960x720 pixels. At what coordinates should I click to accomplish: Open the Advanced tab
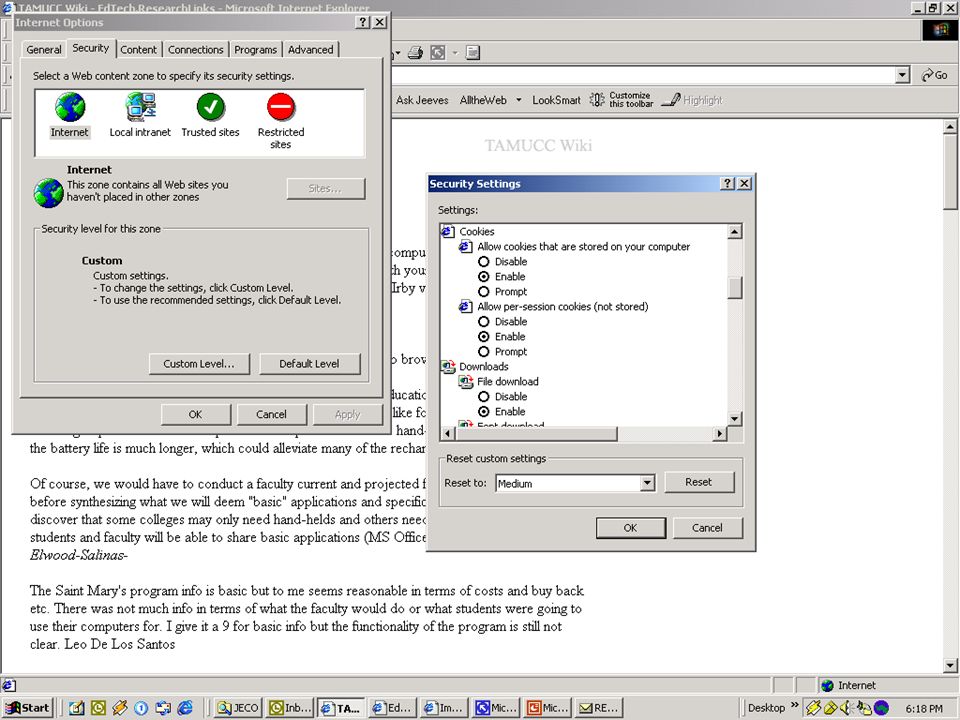310,50
